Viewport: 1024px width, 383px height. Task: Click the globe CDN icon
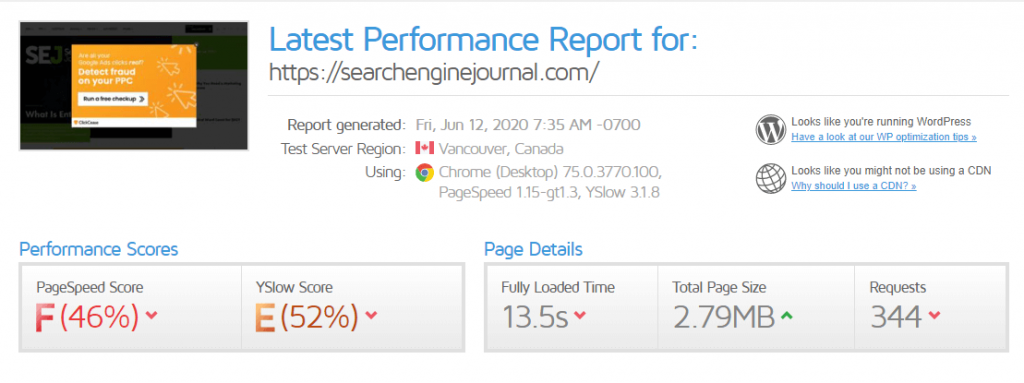point(771,178)
